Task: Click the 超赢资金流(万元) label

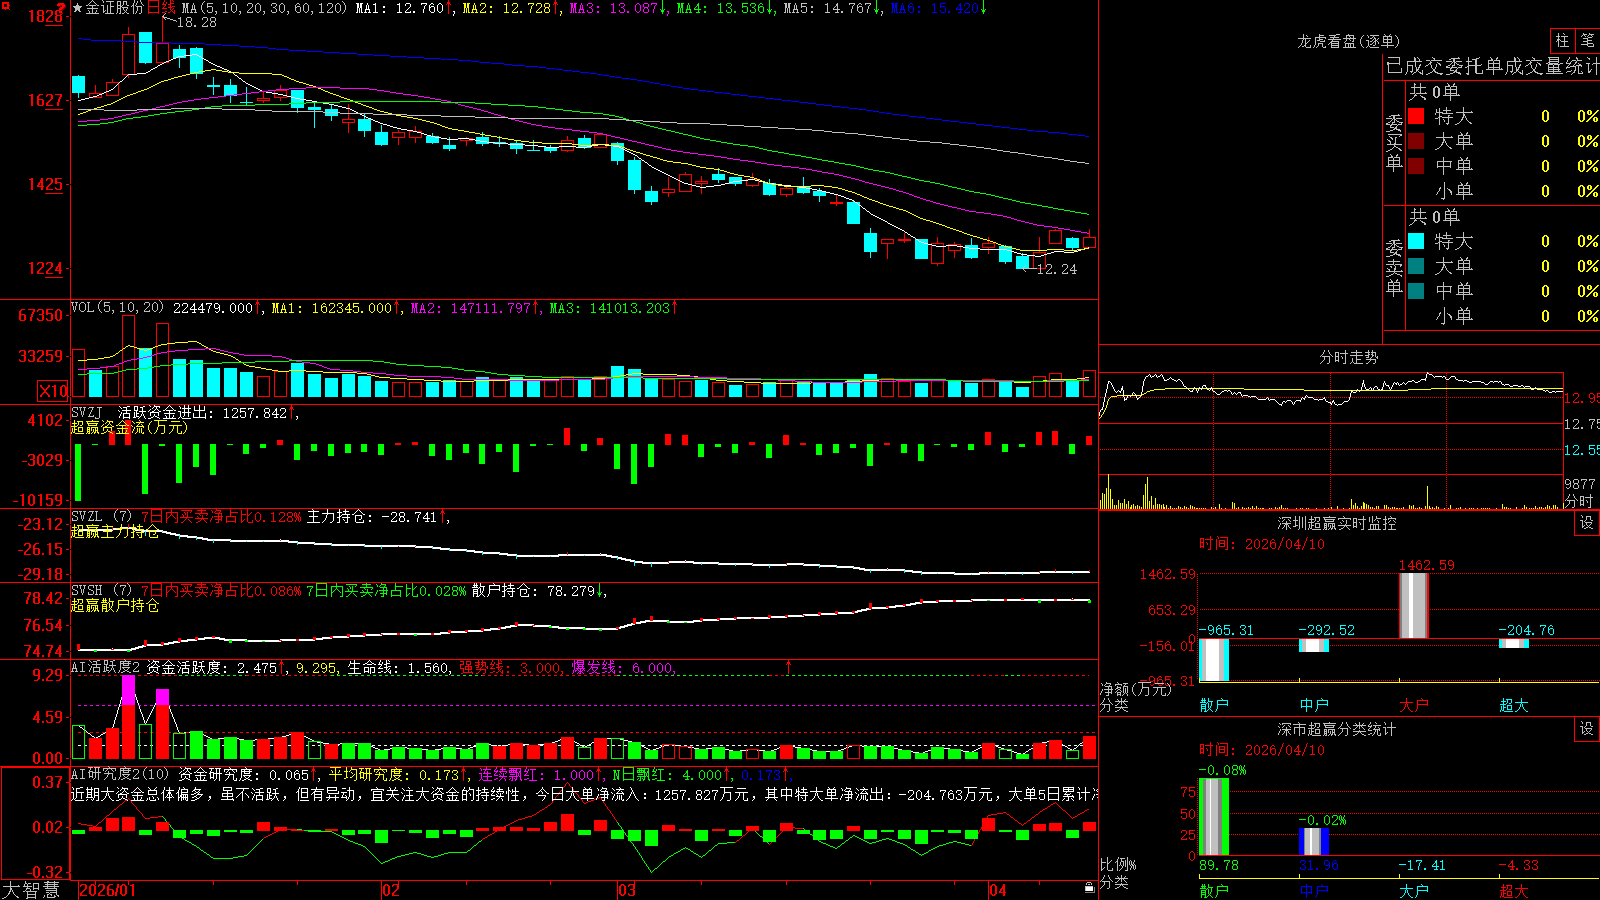Action: 128,427
